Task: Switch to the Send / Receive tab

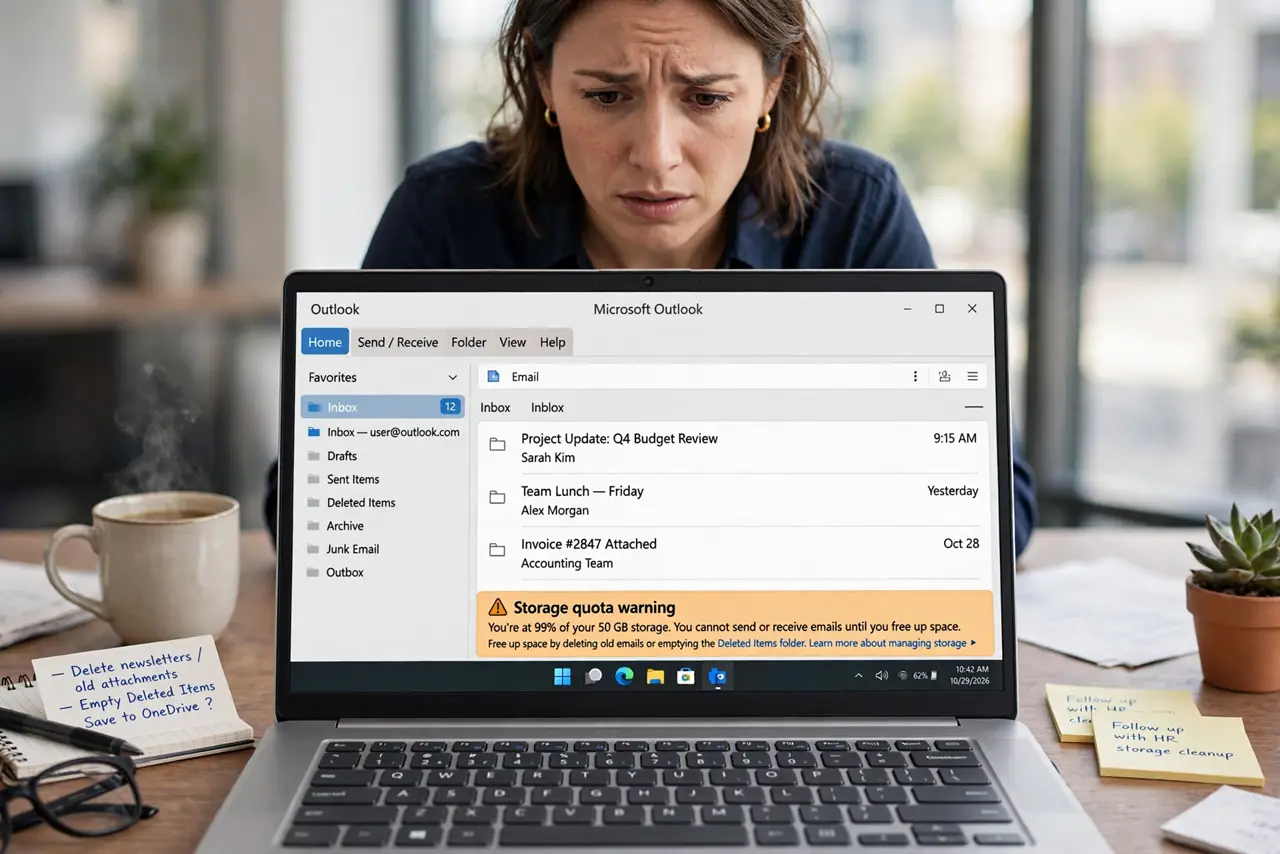Action: pyautogui.click(x=398, y=342)
